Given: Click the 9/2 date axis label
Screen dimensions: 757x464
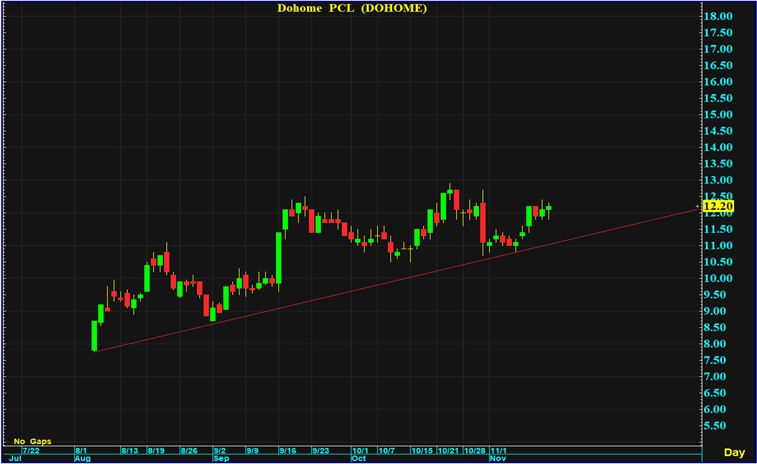Looking at the screenshot, I should coord(220,450).
